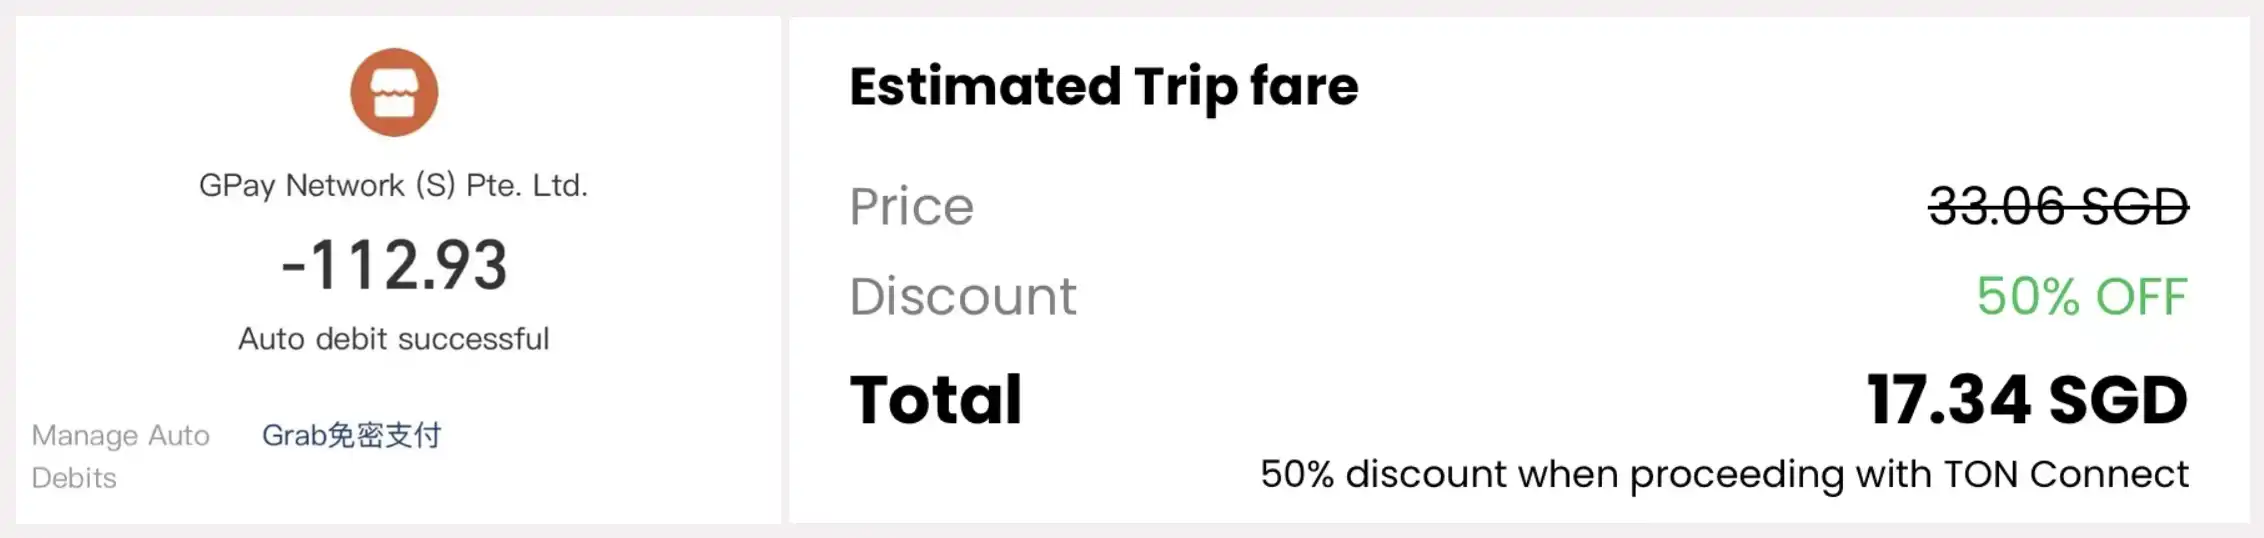Click the 17.34 SGD total amount
2264x538 pixels.
(x=2026, y=400)
